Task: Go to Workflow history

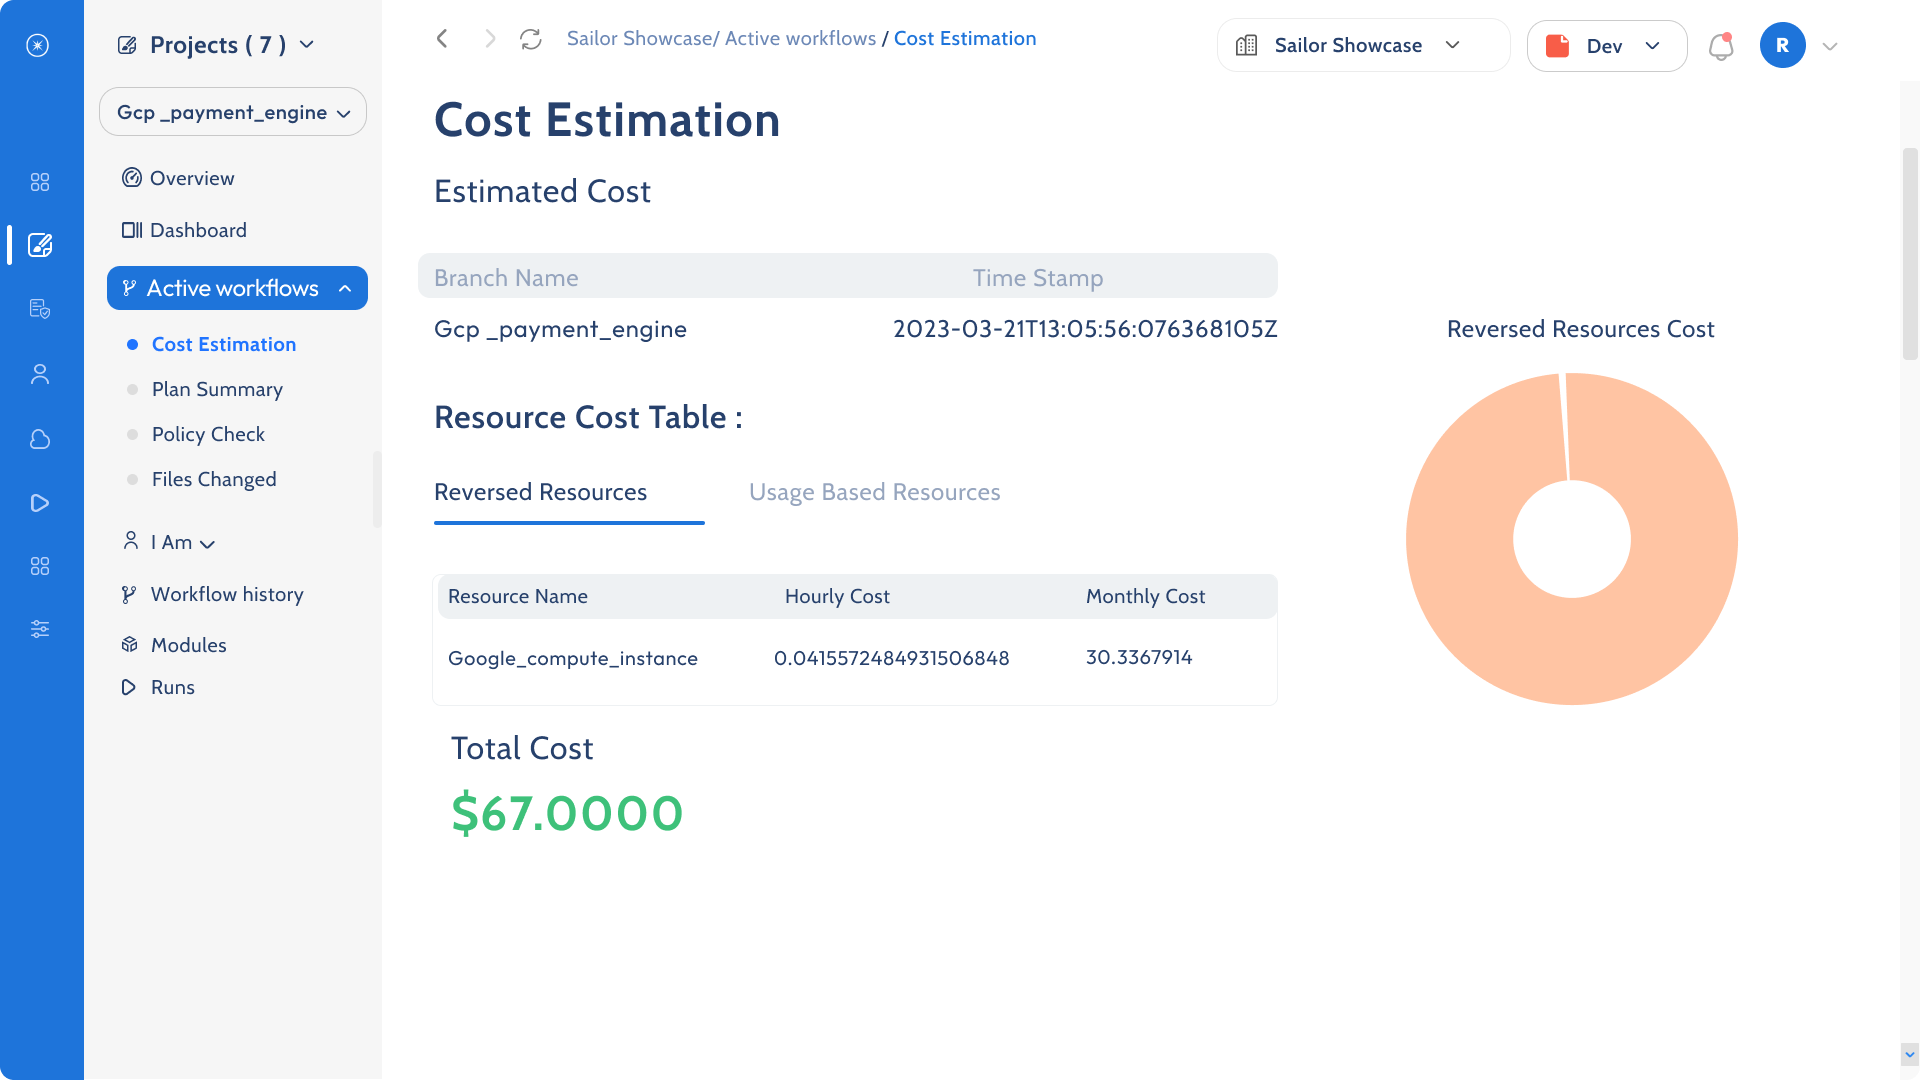Action: click(x=226, y=594)
